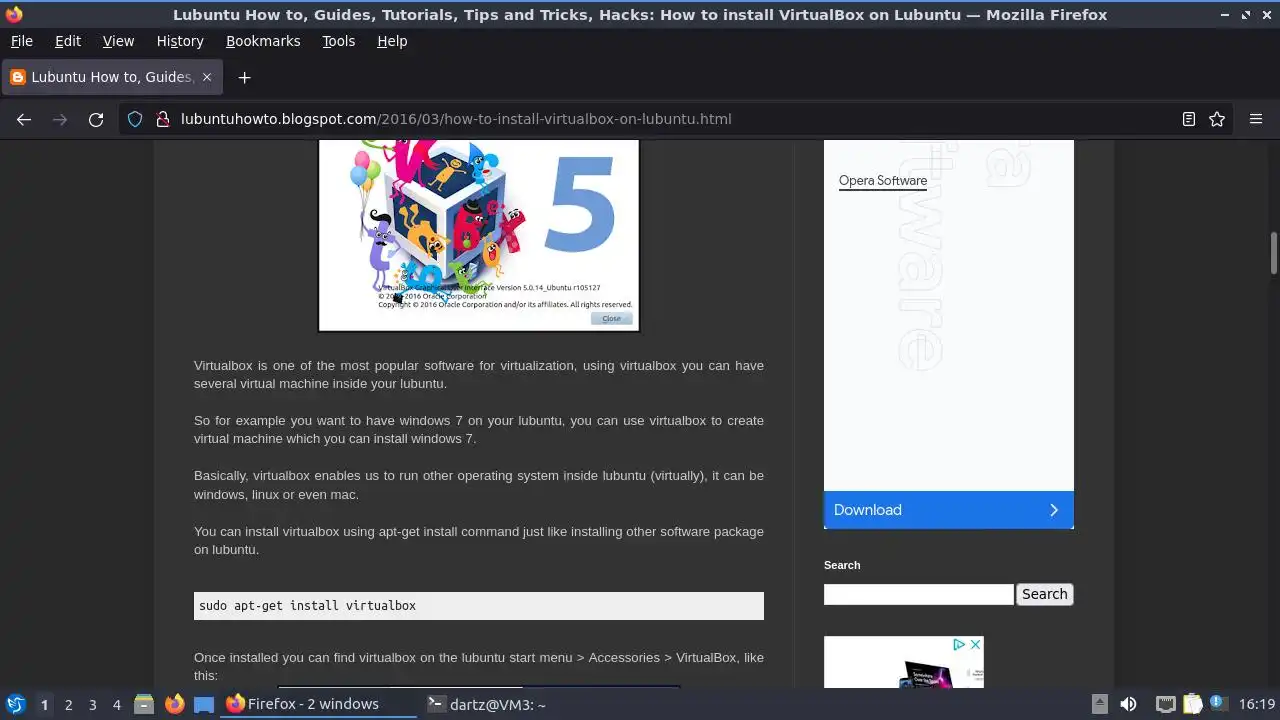Select the Lubuntu How to, Guides tab
Viewport: 1280px width, 720px height.
[112, 77]
